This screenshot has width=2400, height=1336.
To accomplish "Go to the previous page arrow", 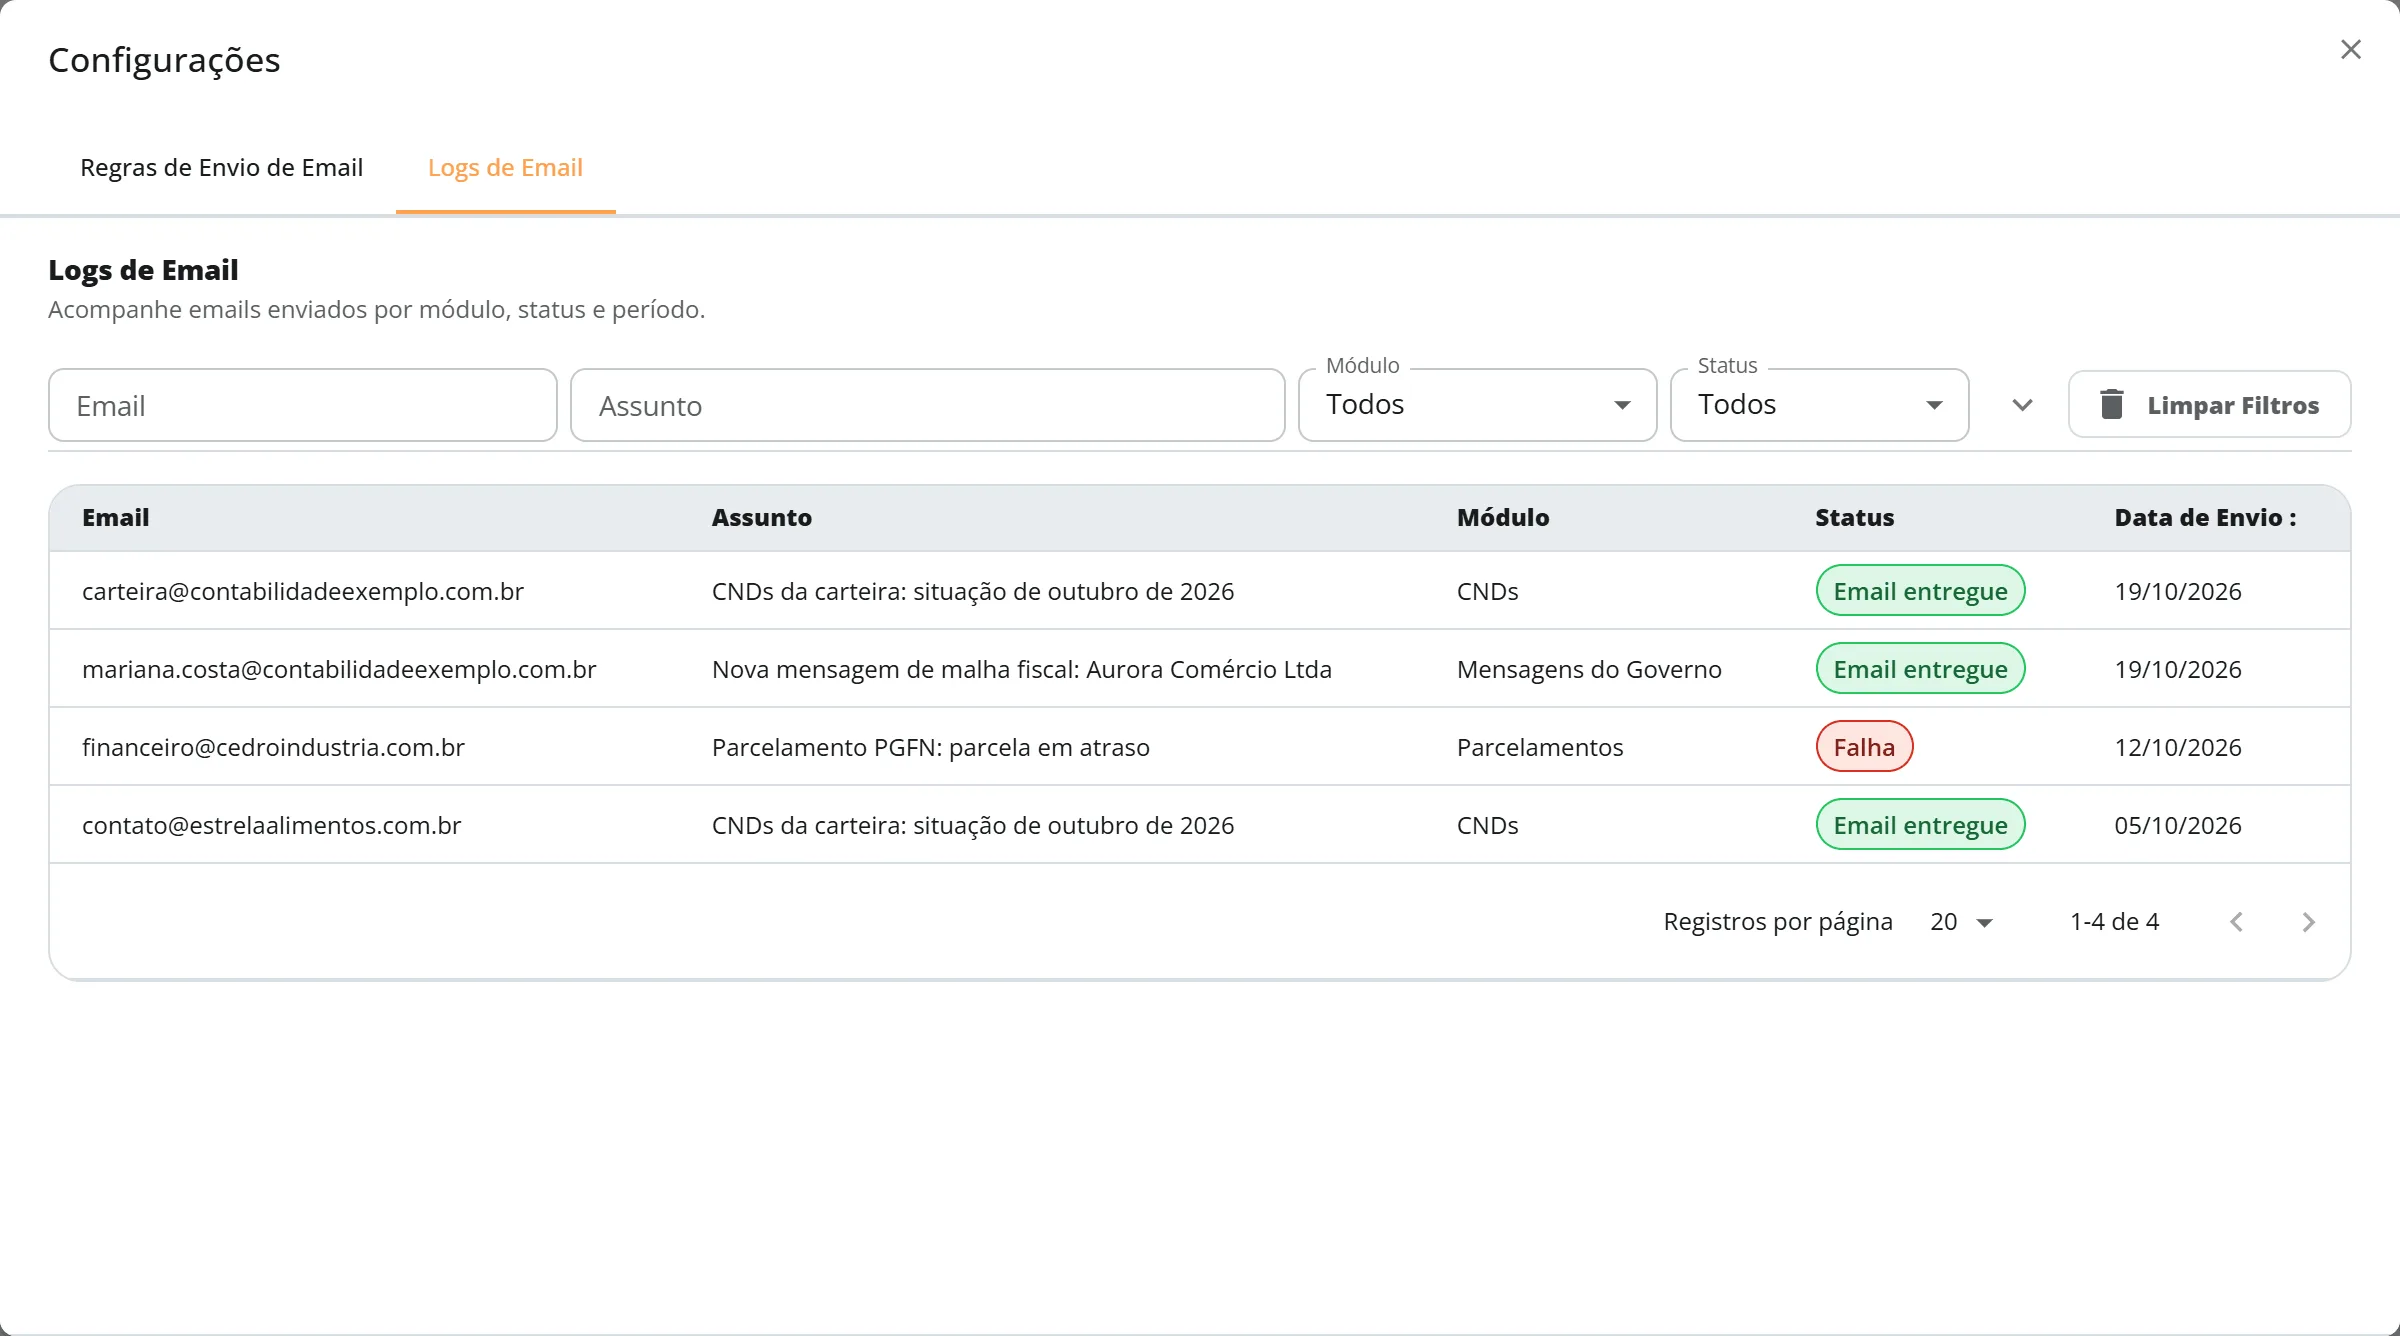I will tap(2236, 922).
